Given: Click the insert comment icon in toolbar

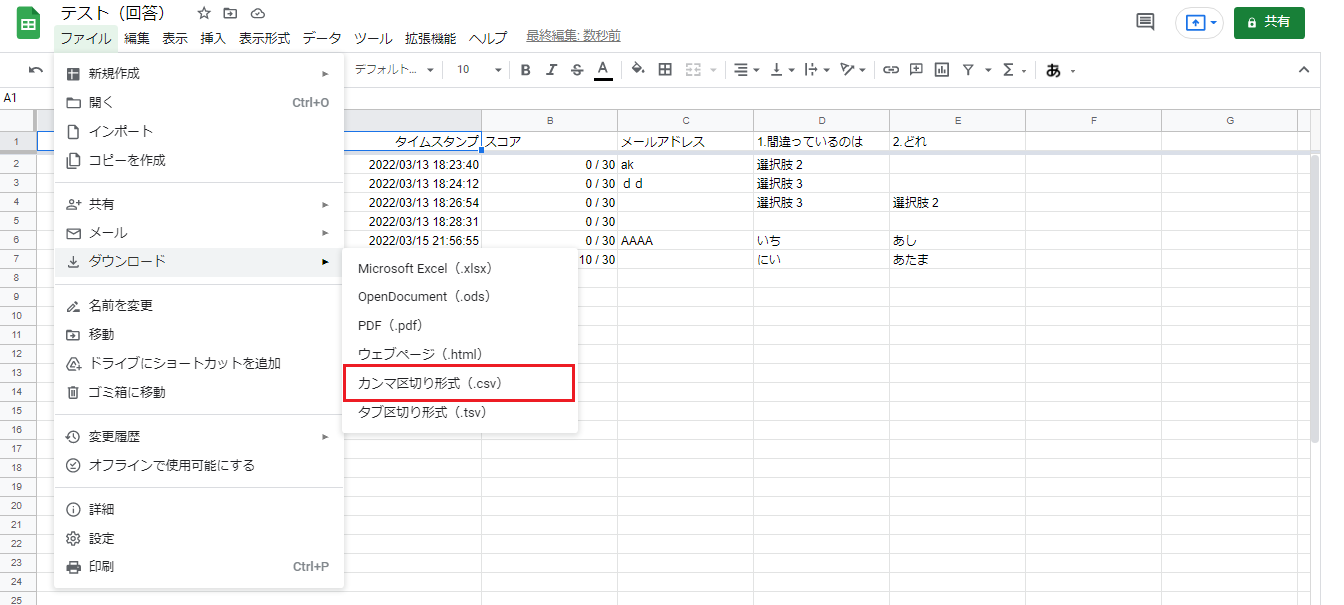Looking at the screenshot, I should tap(916, 70).
